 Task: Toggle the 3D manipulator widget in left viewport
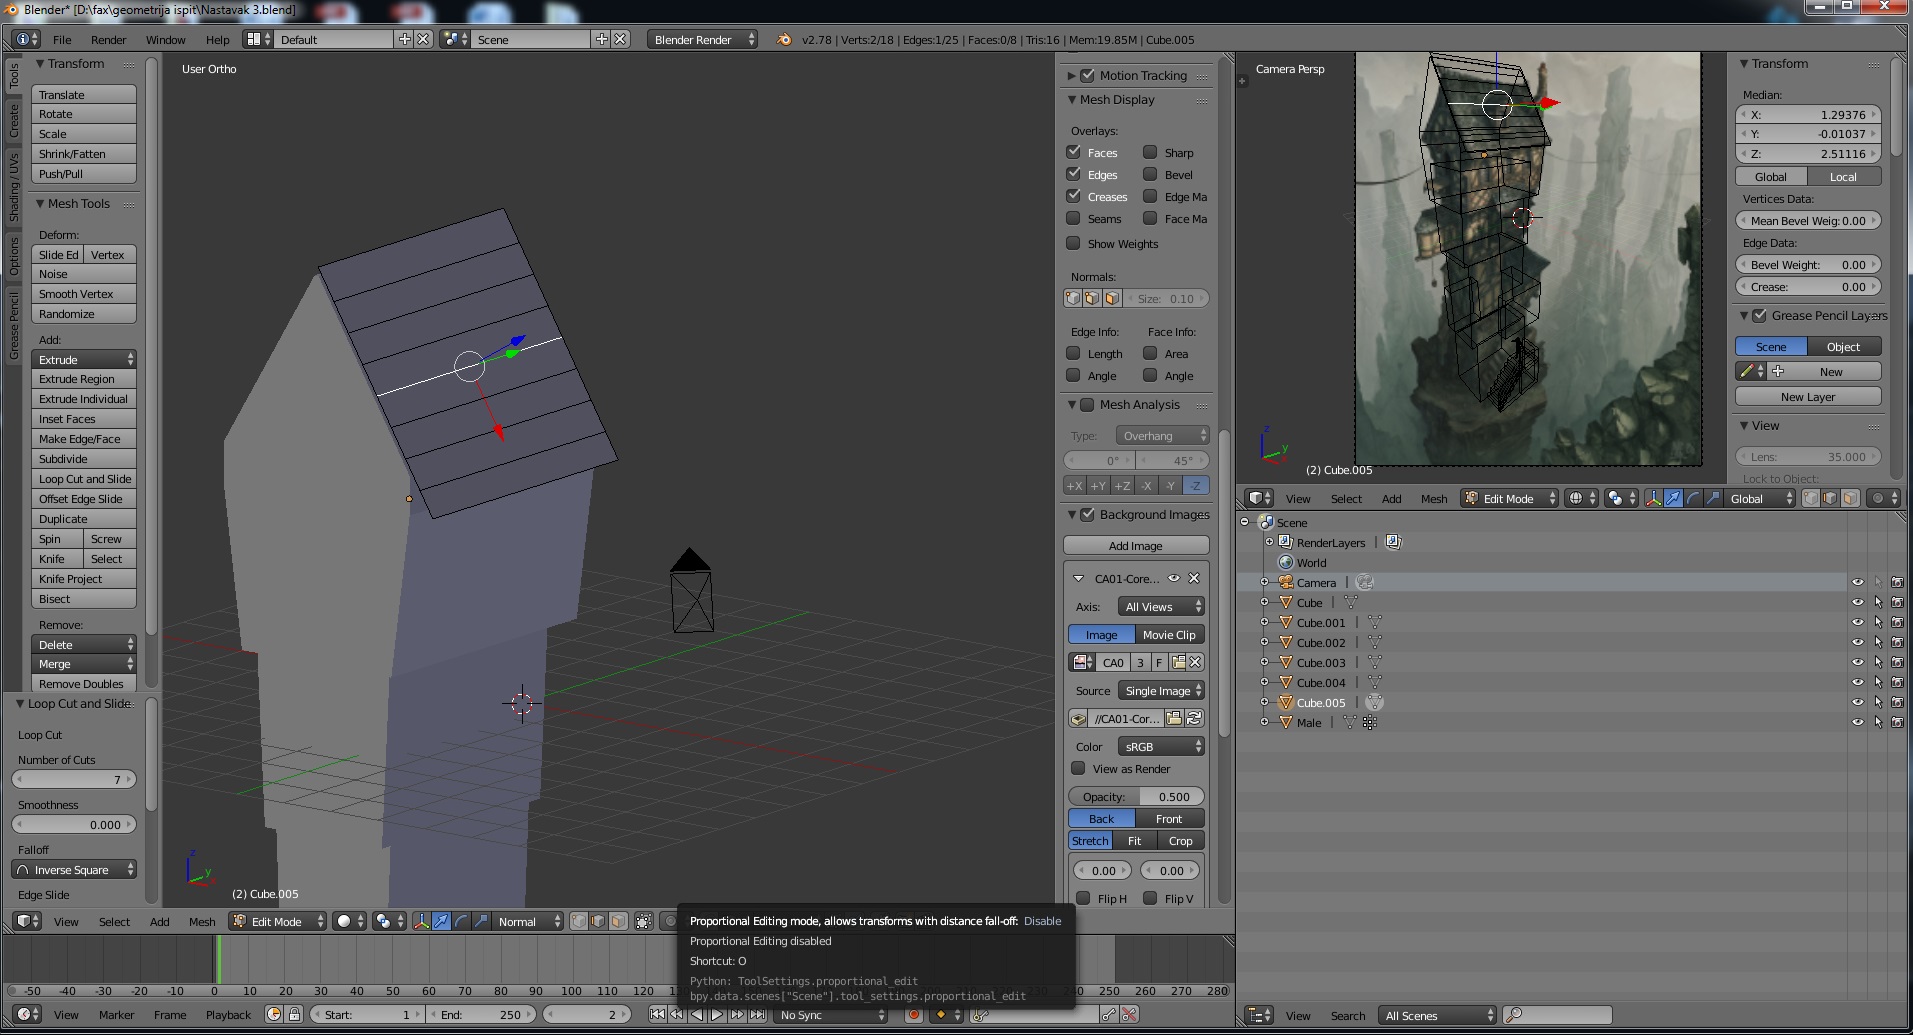click(x=421, y=921)
